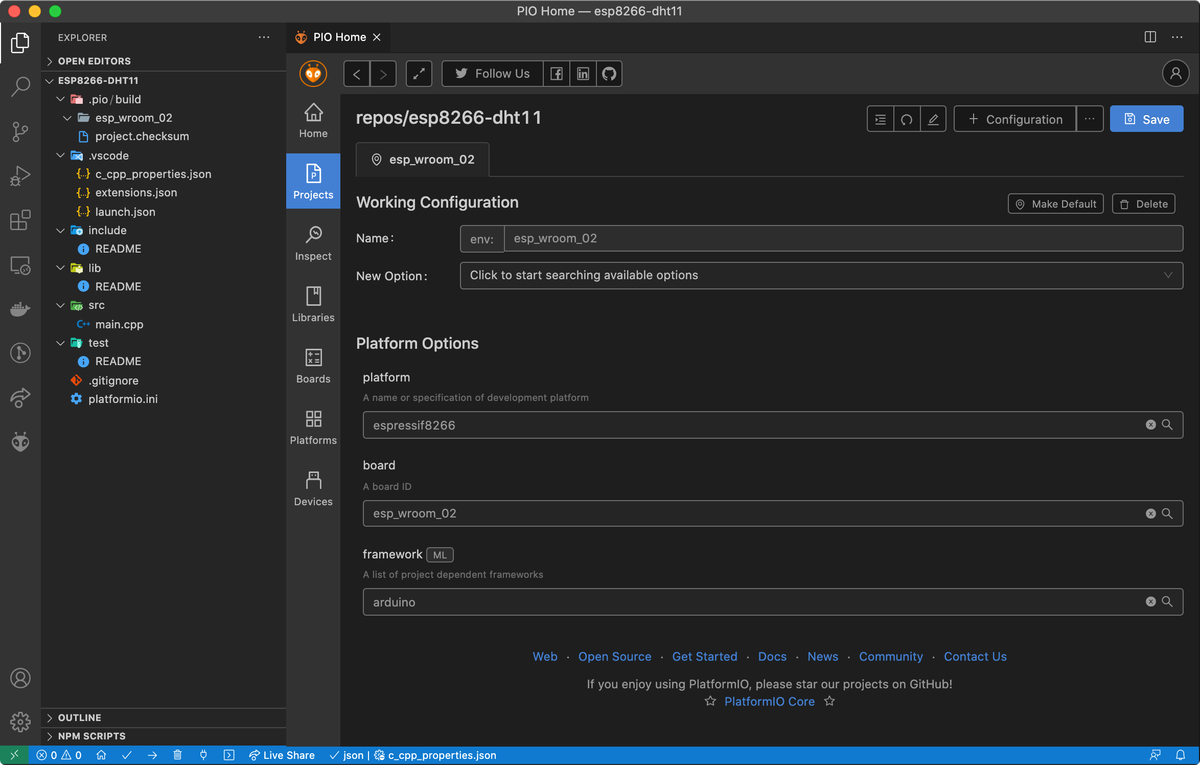Screen dimensions: 1200x765
Task: Toggle PIO Home fullscreen expand icon
Action: (x=419, y=73)
